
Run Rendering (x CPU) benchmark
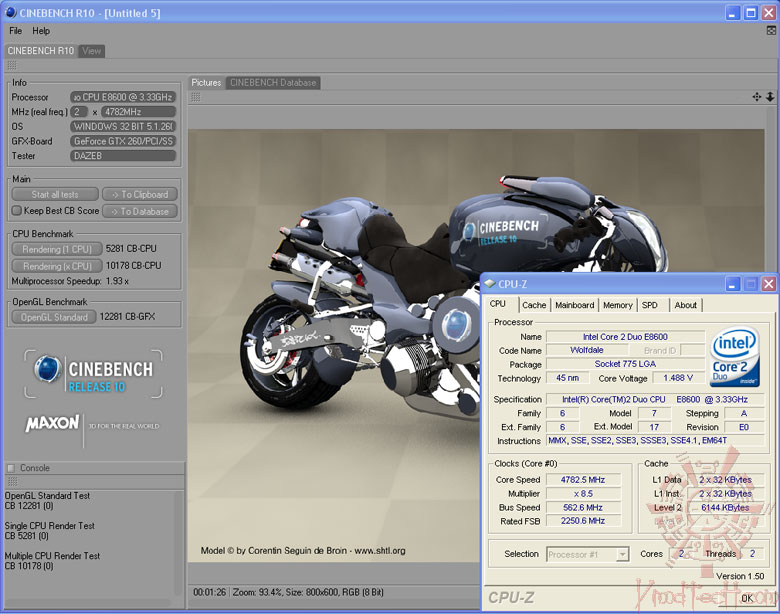(57, 265)
